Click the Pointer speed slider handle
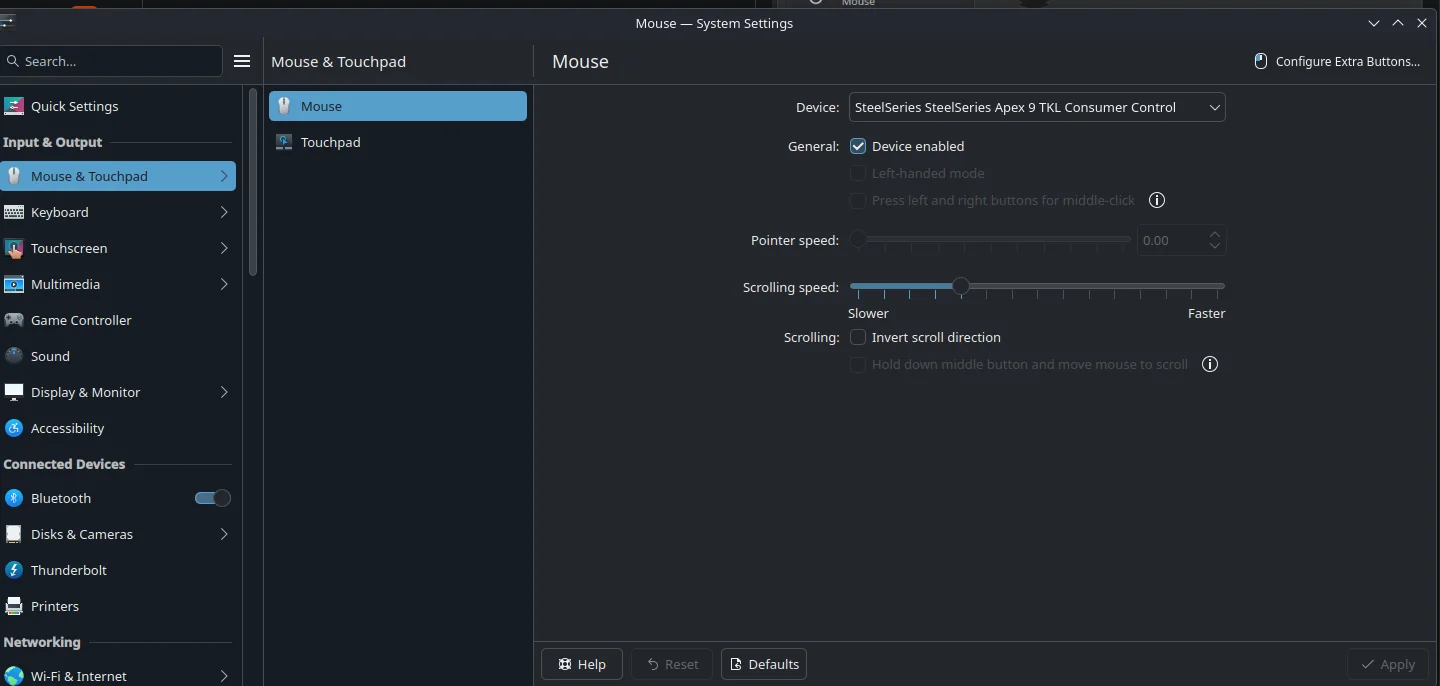Viewport: 1440px width, 686px height. (x=858, y=239)
